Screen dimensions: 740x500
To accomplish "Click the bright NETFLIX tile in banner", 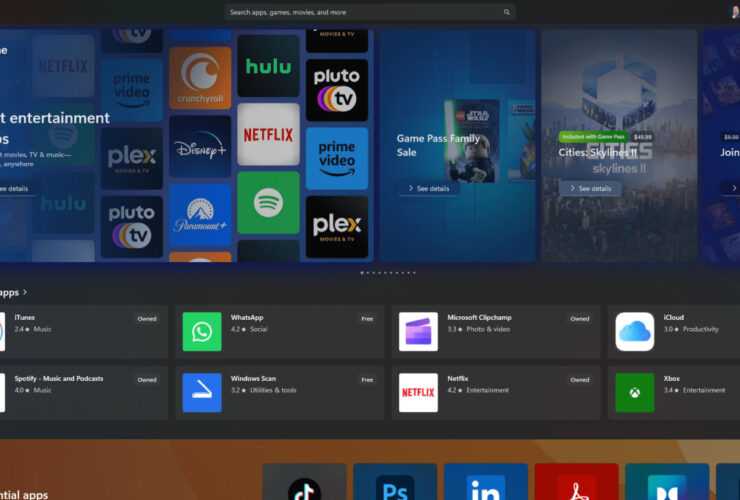I will tap(268, 135).
